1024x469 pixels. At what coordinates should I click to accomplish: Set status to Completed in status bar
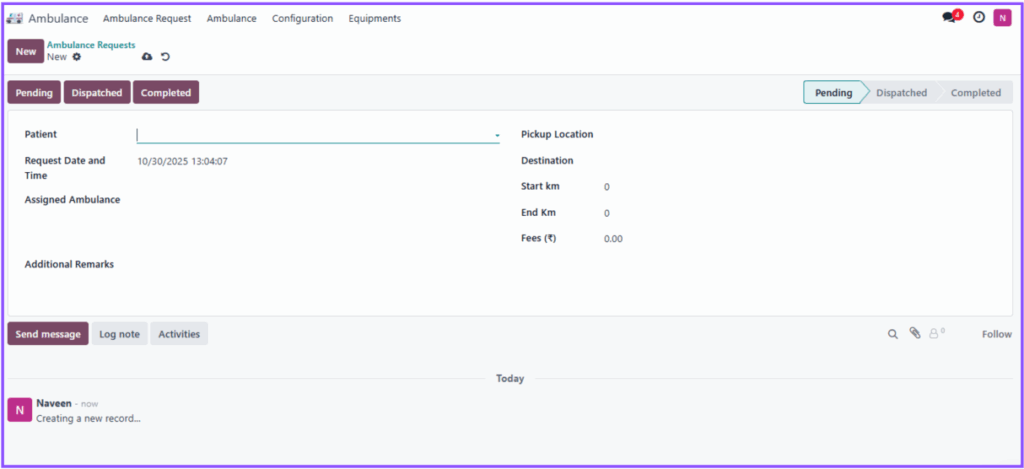[975, 93]
